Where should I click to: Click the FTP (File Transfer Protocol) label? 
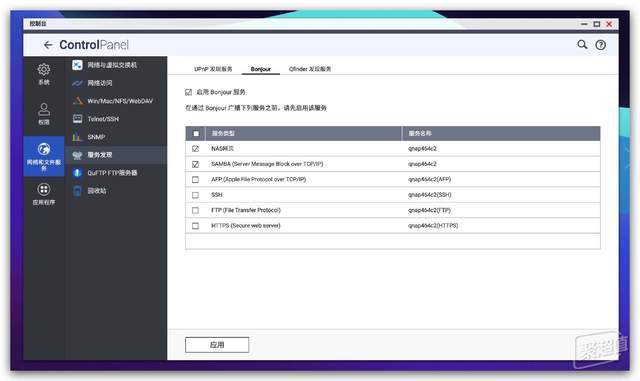246,210
